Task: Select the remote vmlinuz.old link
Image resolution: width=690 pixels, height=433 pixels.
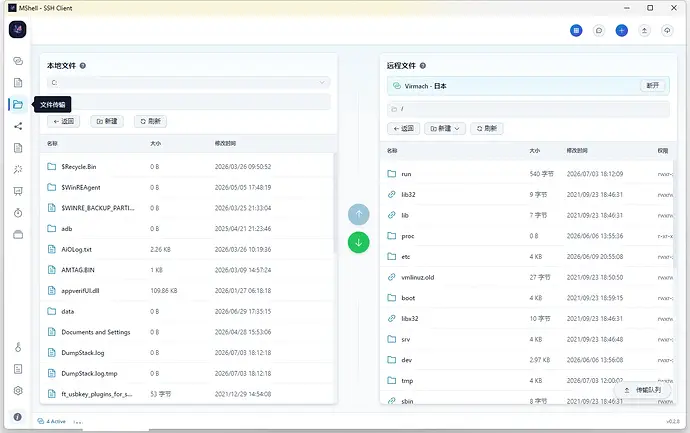Action: pyautogui.click(x=527, y=277)
